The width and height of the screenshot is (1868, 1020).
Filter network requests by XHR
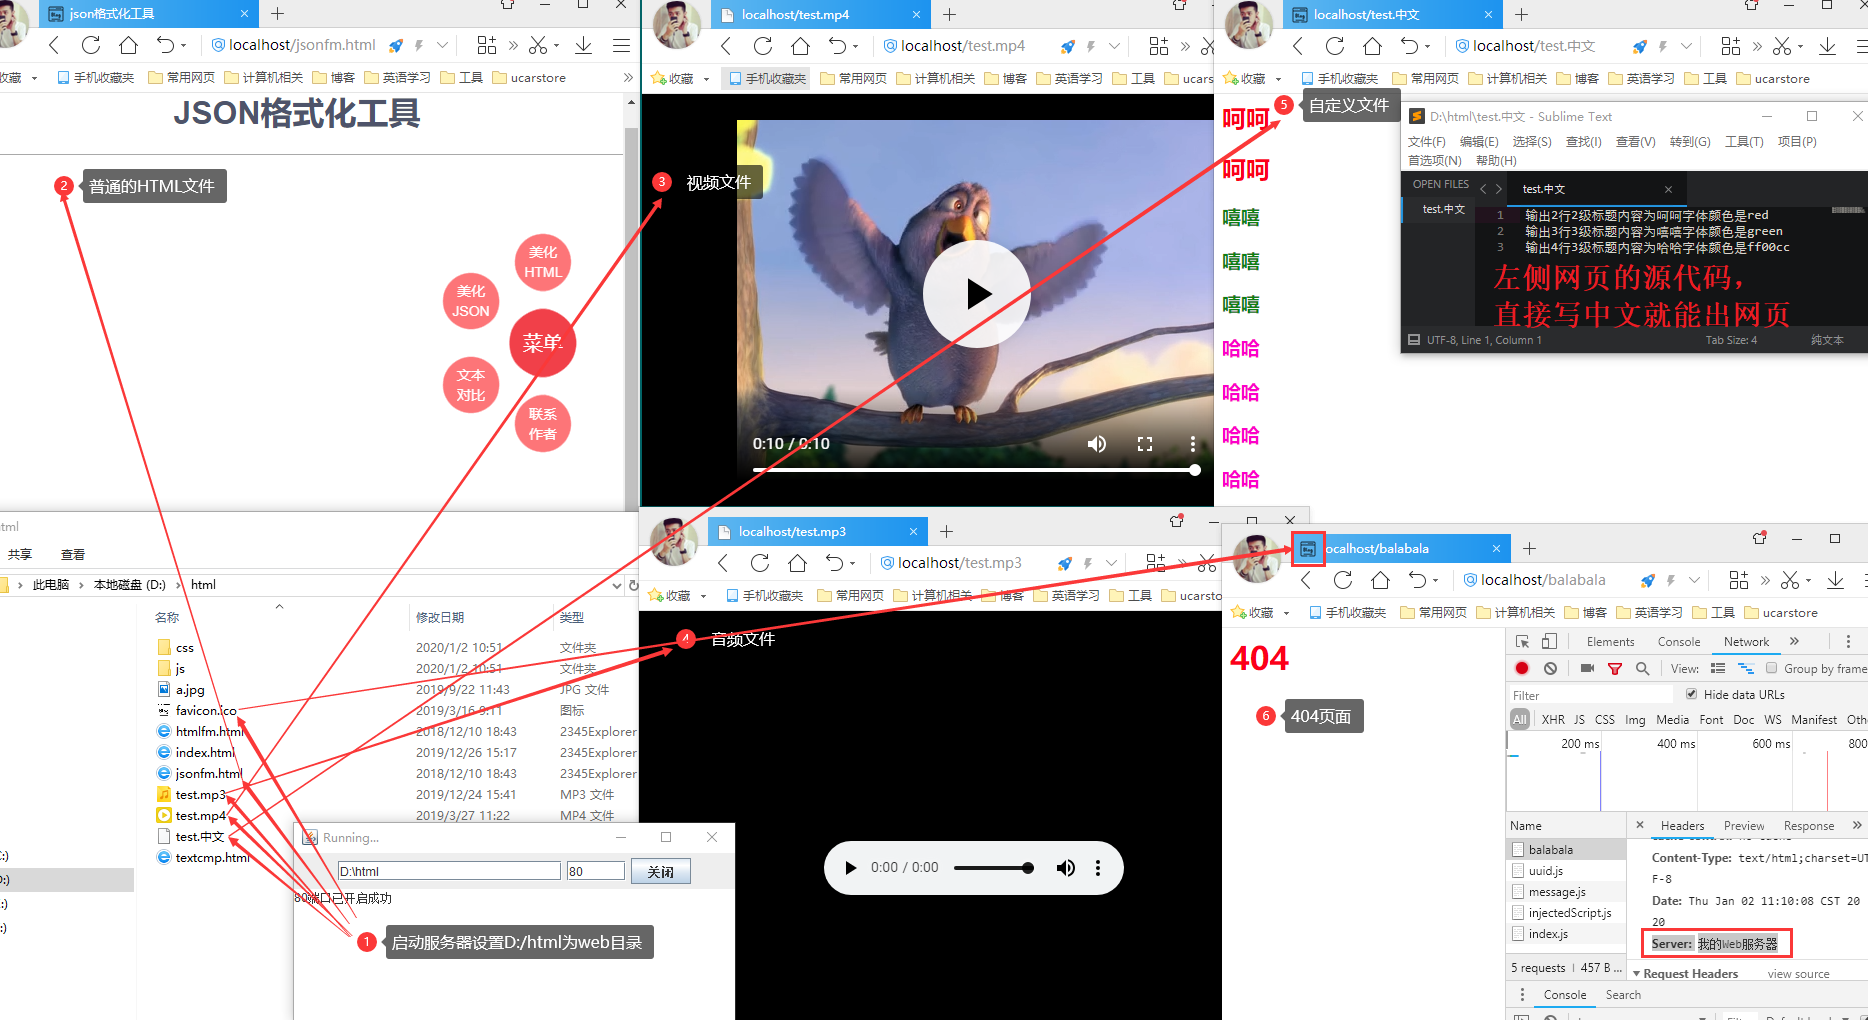click(1553, 719)
